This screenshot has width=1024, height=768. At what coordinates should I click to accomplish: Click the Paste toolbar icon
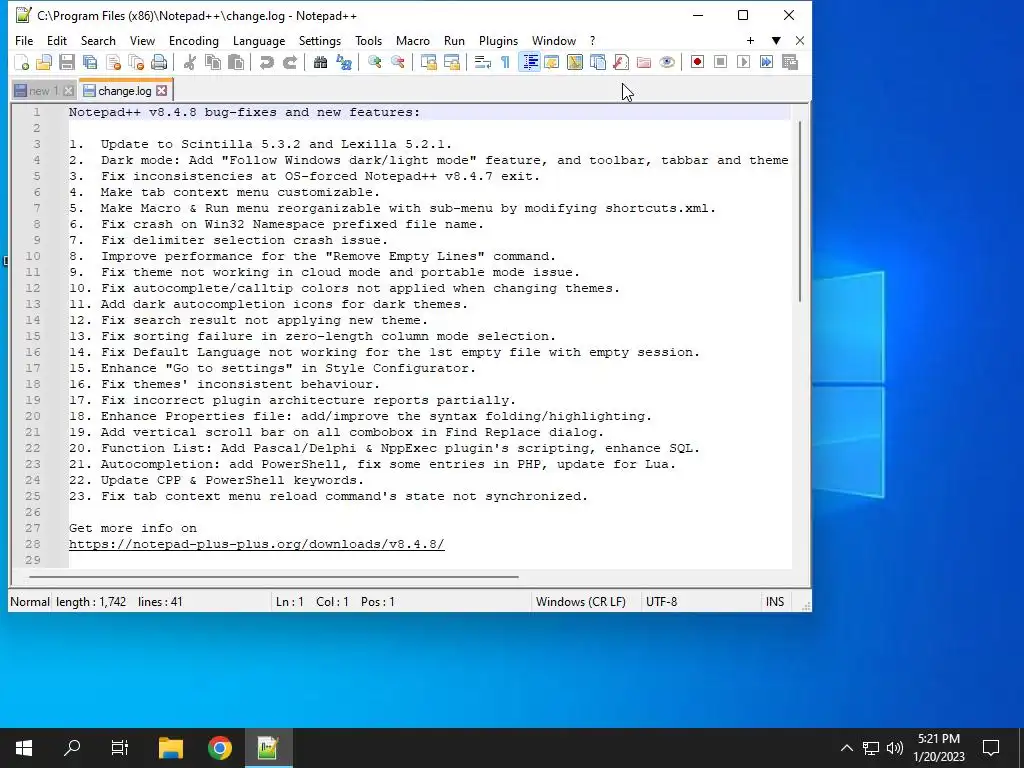(236, 62)
